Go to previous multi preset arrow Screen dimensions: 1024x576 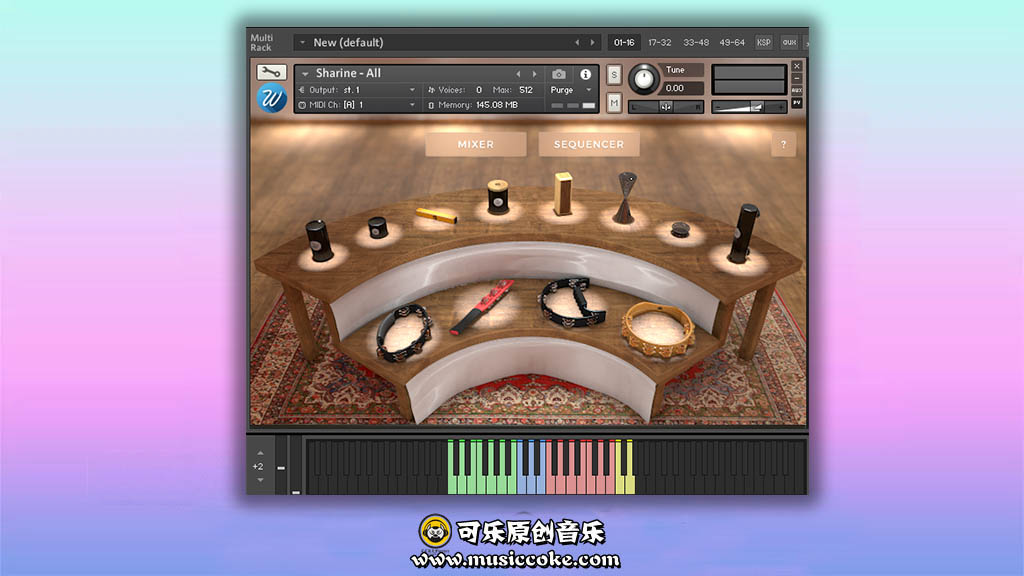[x=577, y=42]
